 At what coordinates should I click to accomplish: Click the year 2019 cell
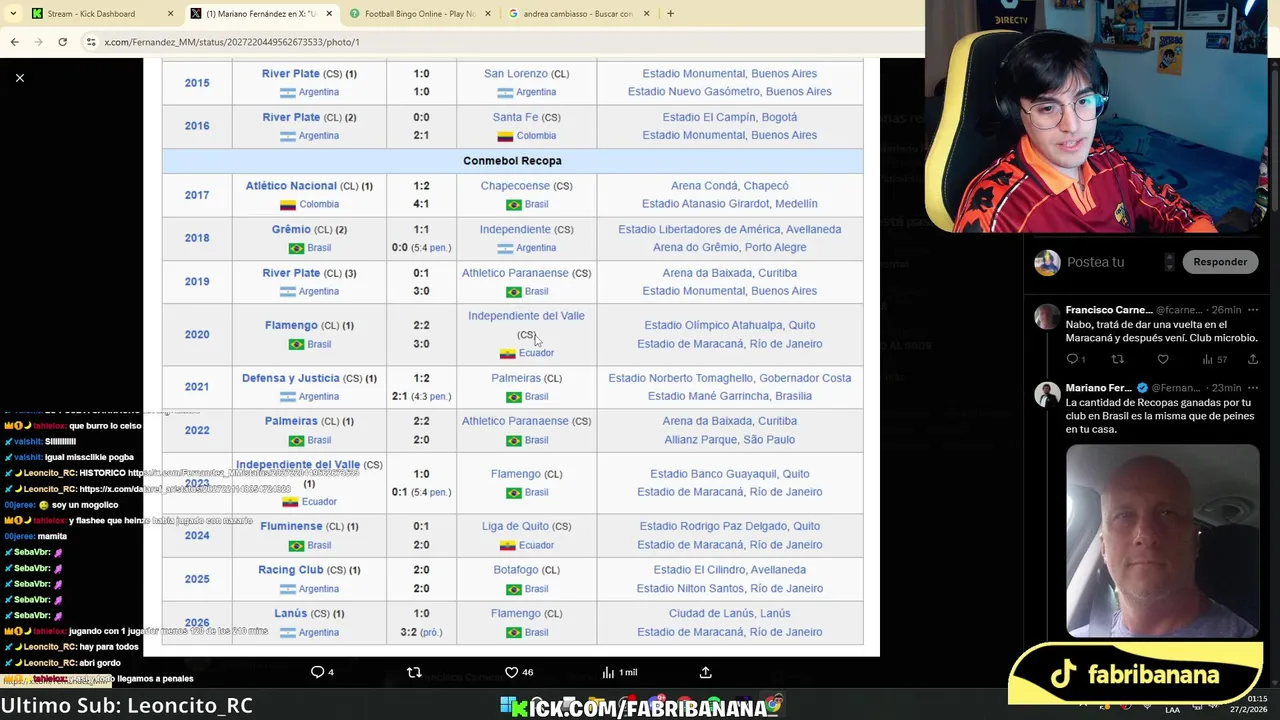point(197,282)
